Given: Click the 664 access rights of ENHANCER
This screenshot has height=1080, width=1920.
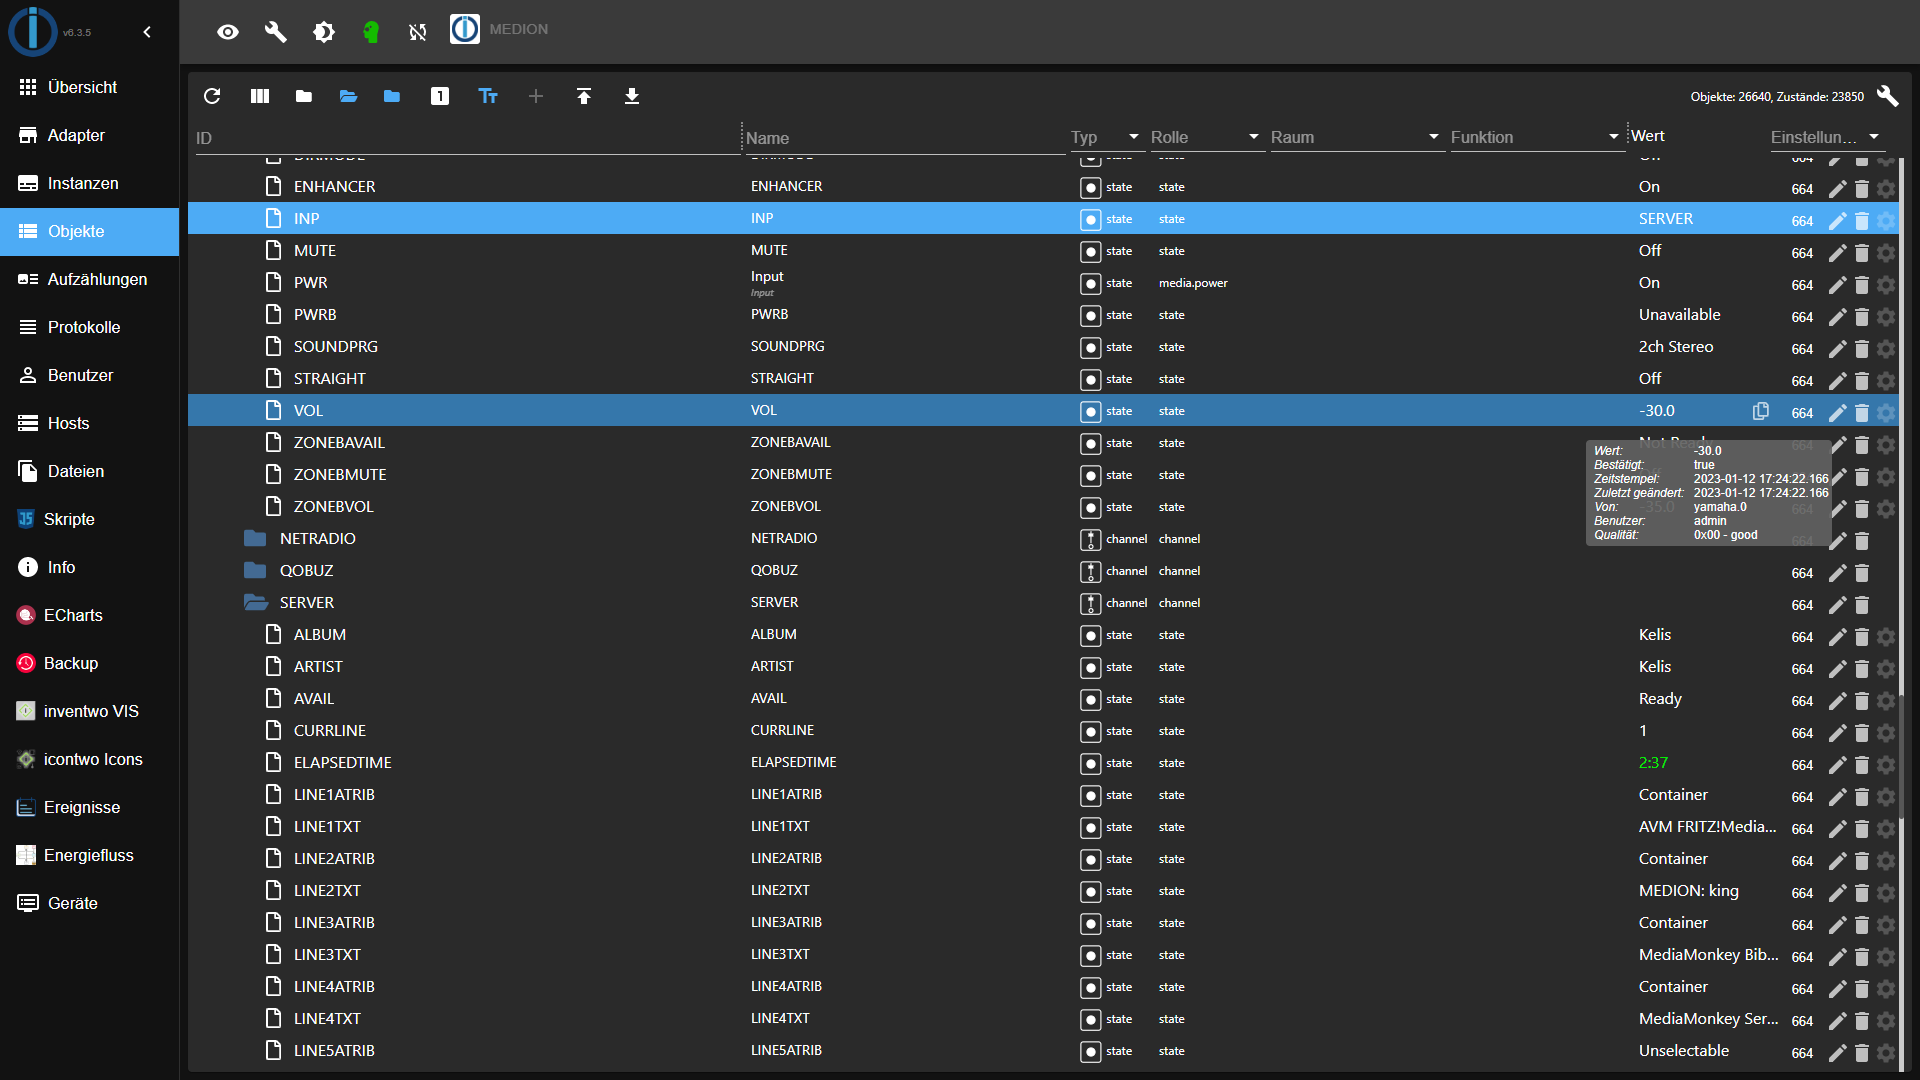Looking at the screenshot, I should (1802, 189).
